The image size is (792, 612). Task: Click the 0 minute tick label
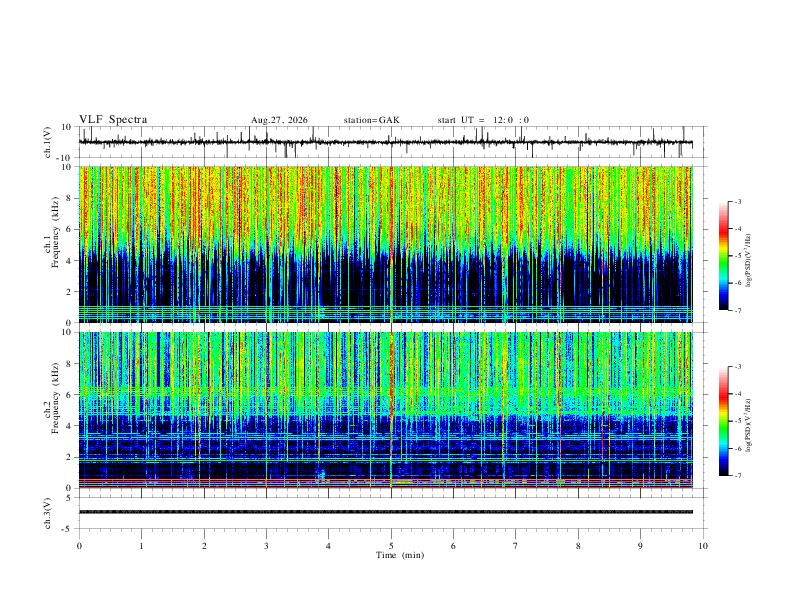(79, 546)
